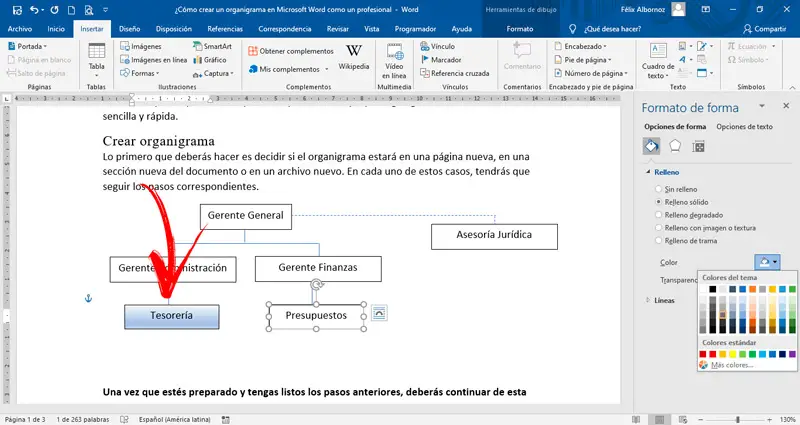
Task: Insert pictures with Imágenes
Action: (x=141, y=46)
